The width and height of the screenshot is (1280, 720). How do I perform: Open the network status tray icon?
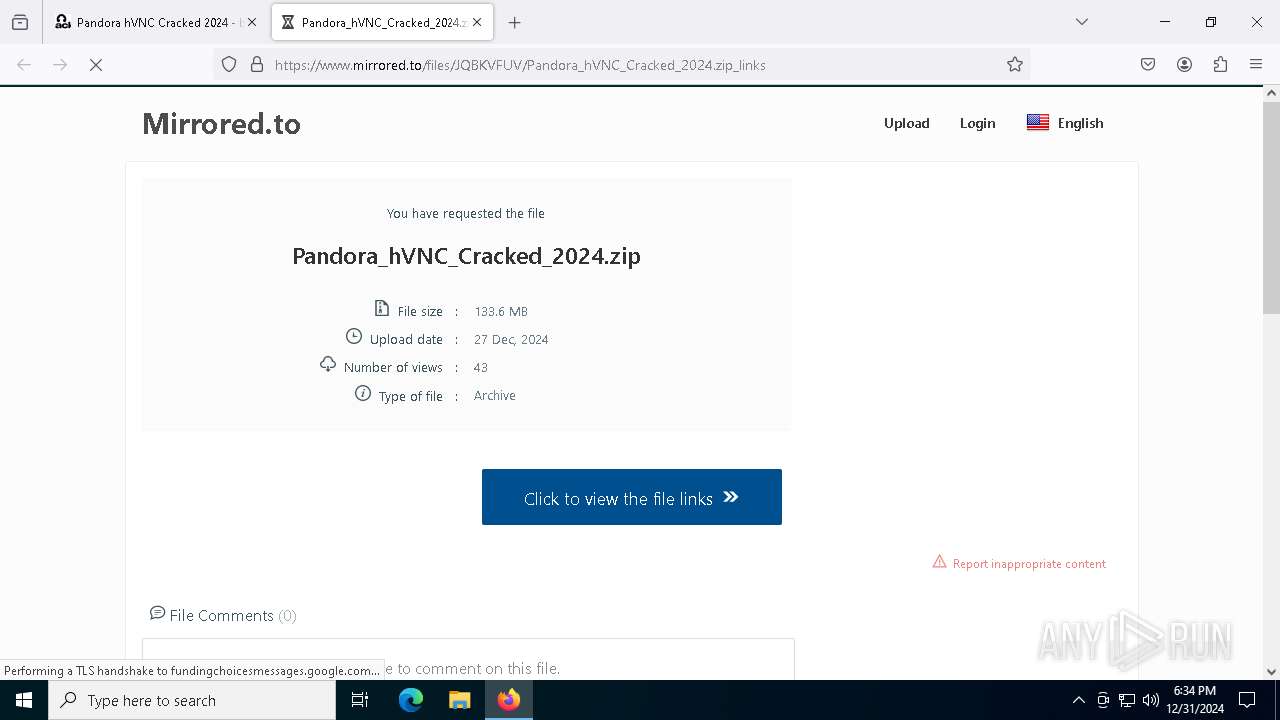[x=1127, y=700]
